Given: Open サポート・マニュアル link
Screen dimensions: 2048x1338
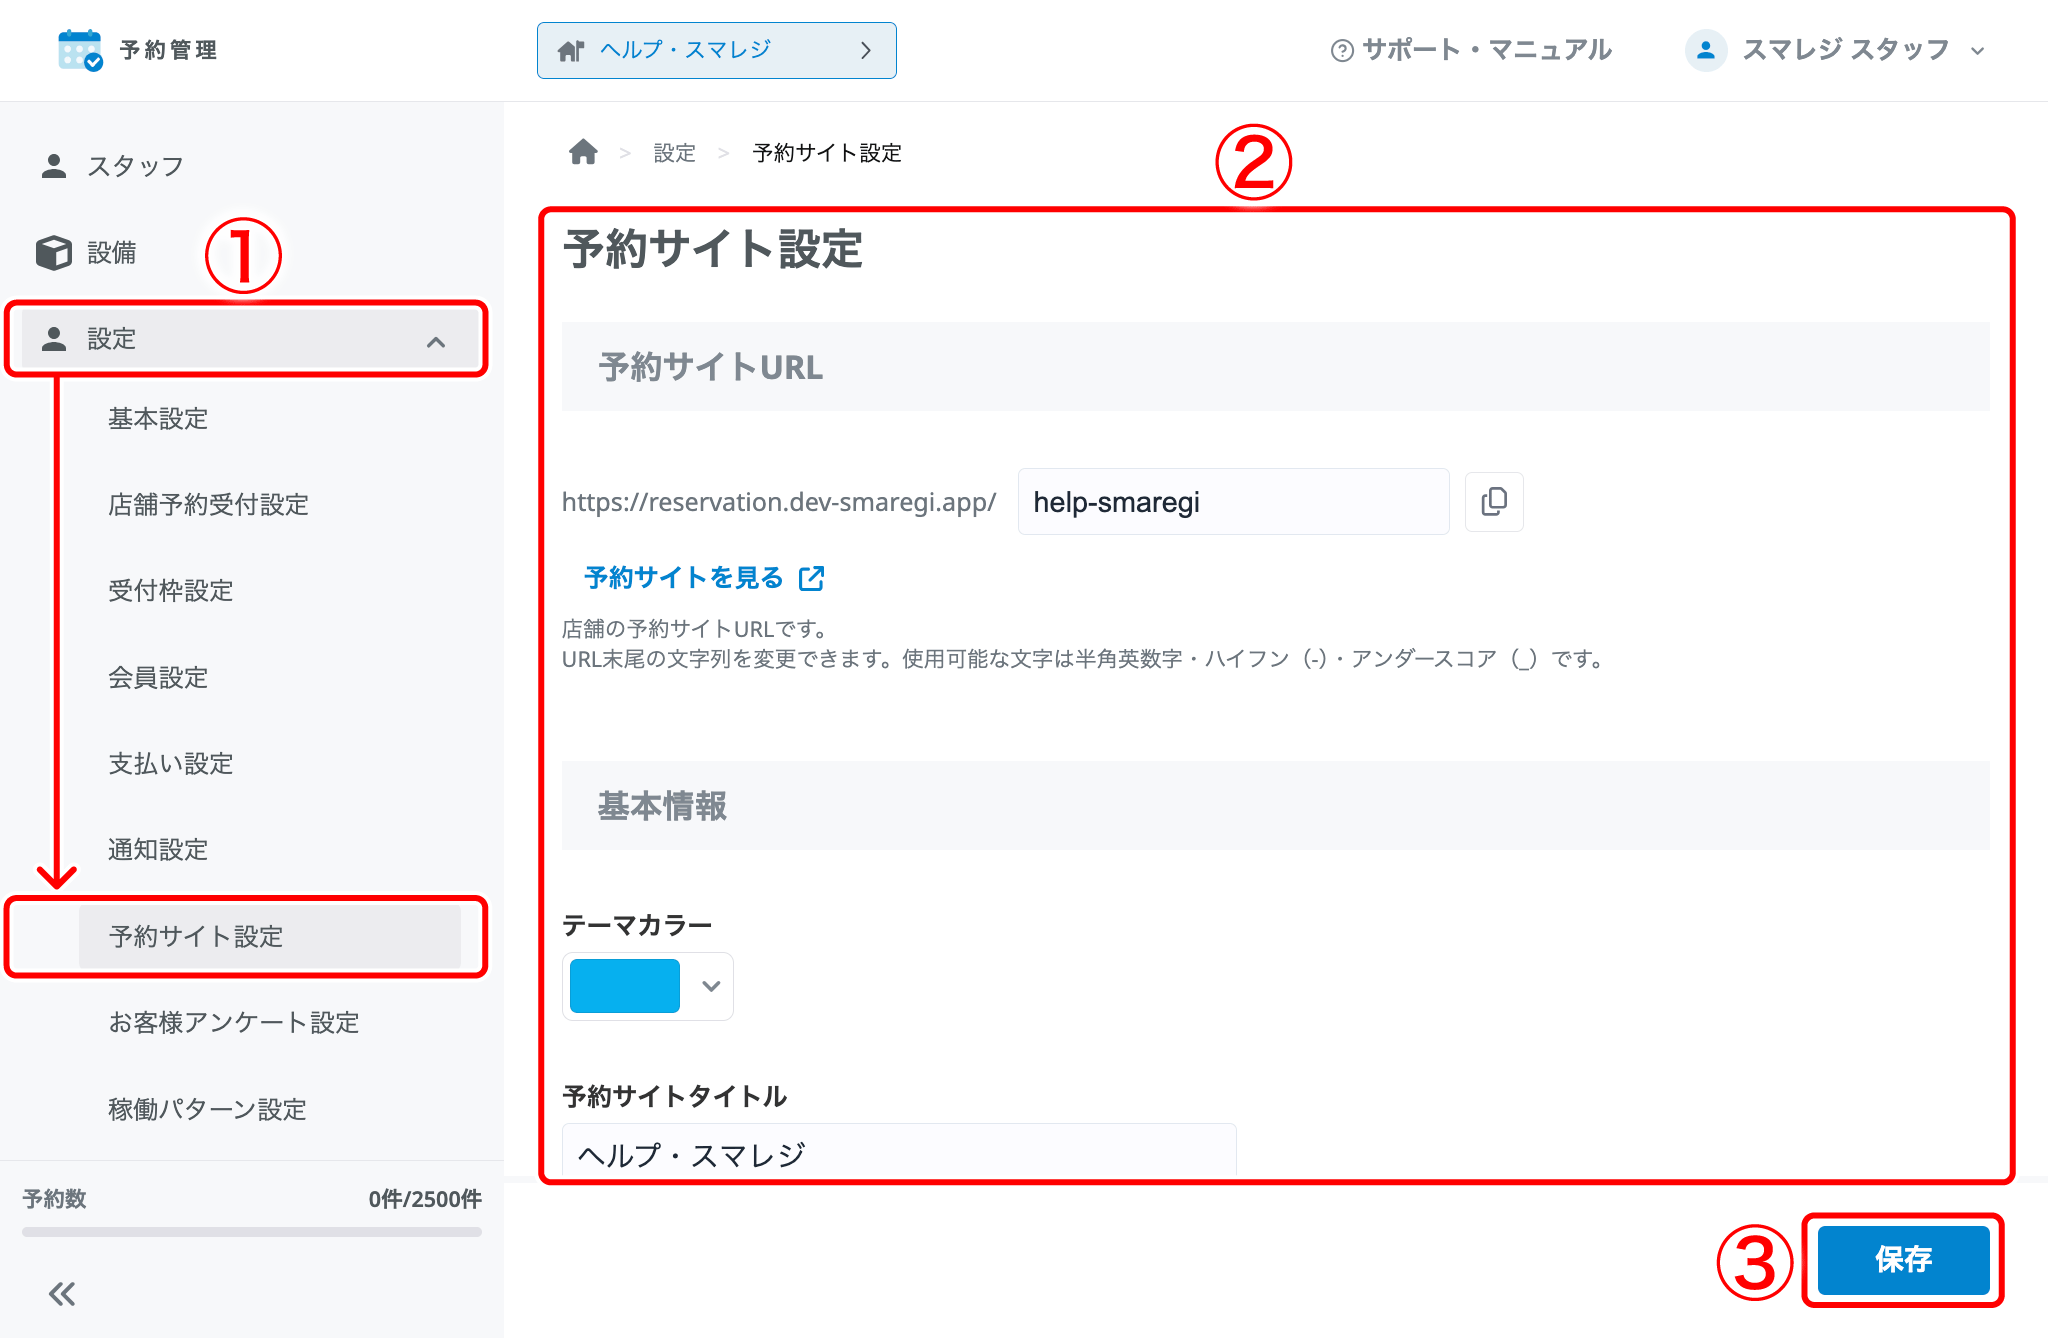Looking at the screenshot, I should point(1486,50).
